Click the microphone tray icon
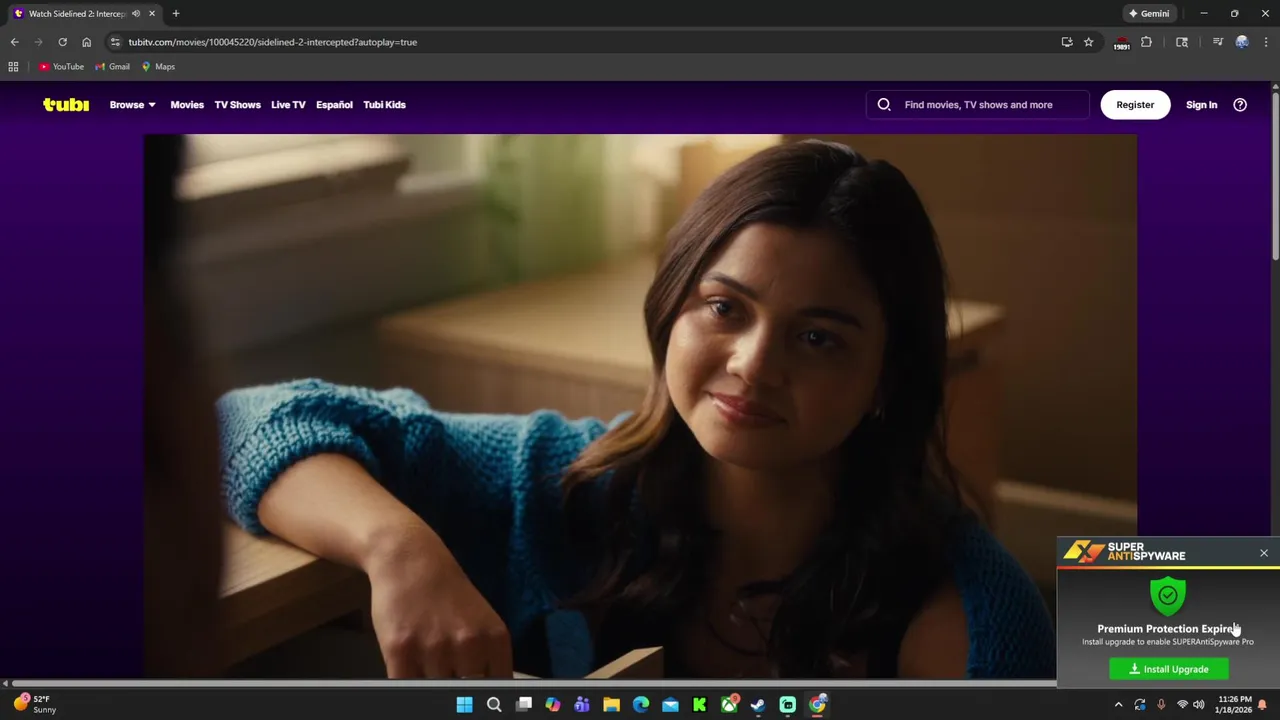Viewport: 1280px width, 720px height. (1161, 705)
